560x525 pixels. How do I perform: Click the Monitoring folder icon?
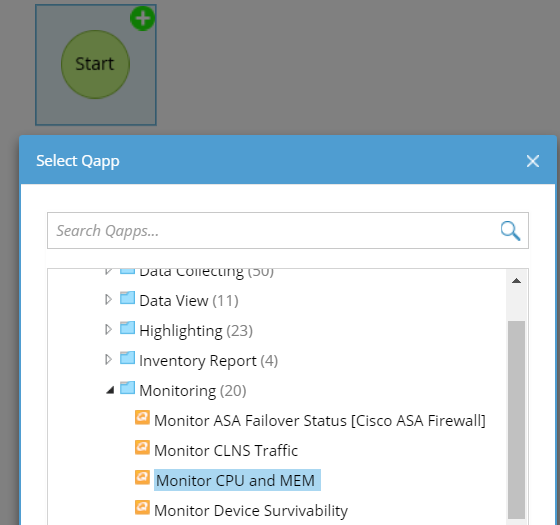pos(127,388)
